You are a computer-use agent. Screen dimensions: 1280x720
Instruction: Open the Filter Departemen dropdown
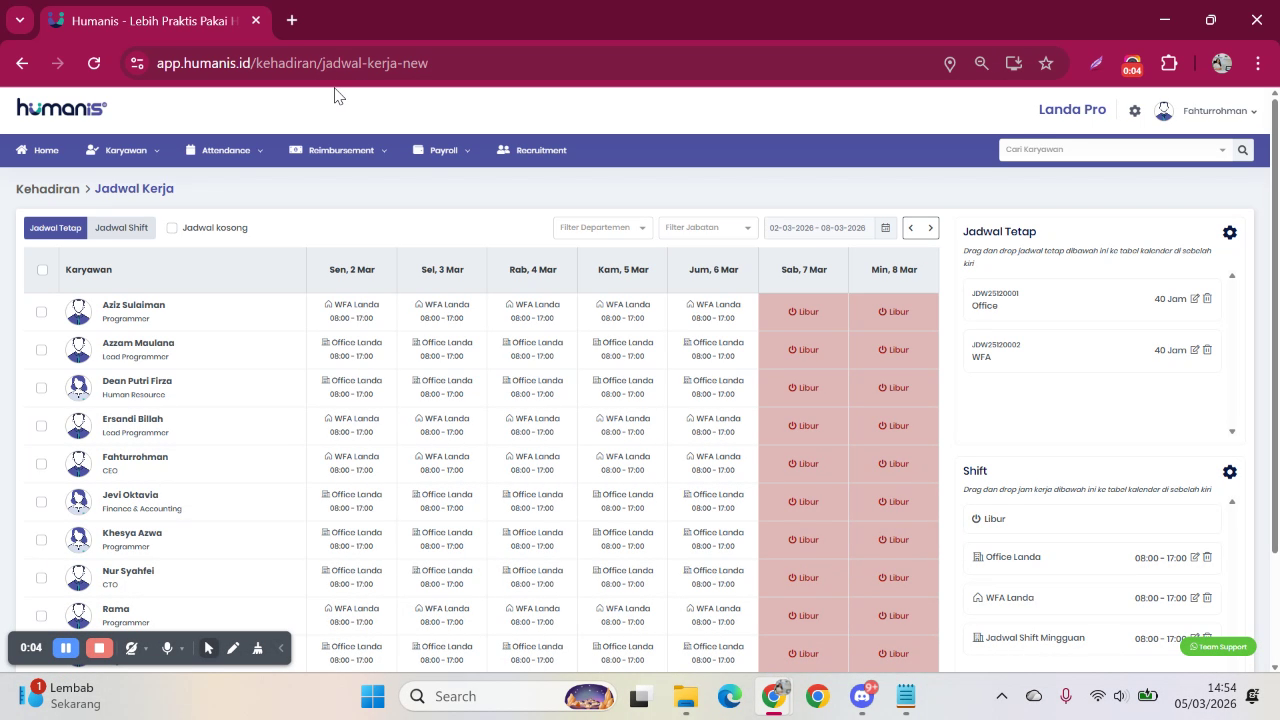pos(603,228)
